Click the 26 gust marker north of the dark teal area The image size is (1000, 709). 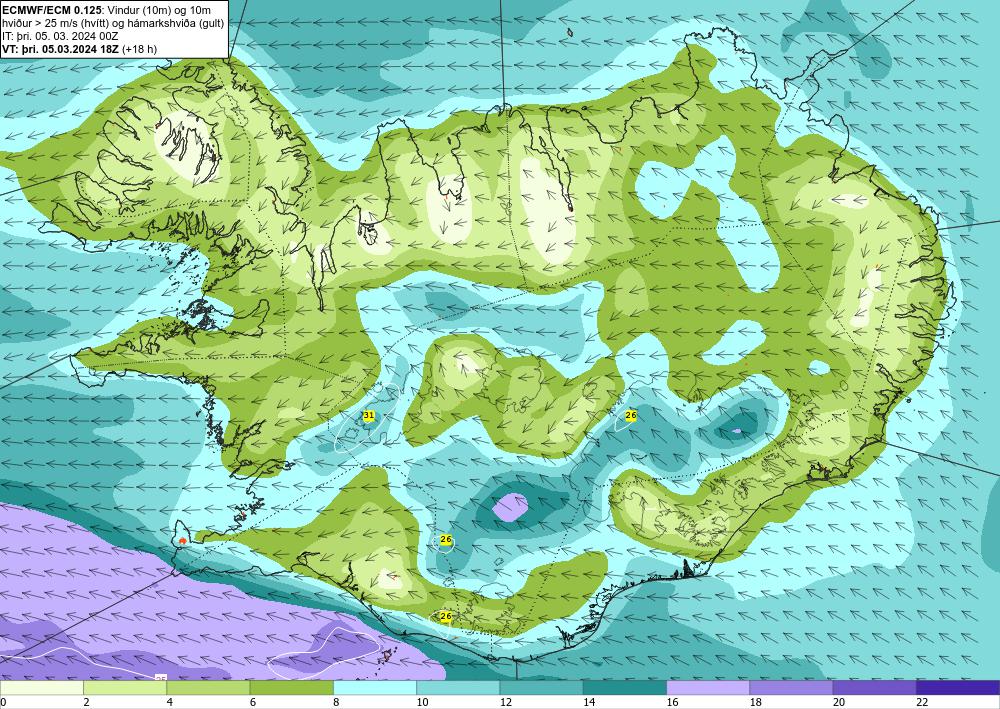tap(631, 415)
